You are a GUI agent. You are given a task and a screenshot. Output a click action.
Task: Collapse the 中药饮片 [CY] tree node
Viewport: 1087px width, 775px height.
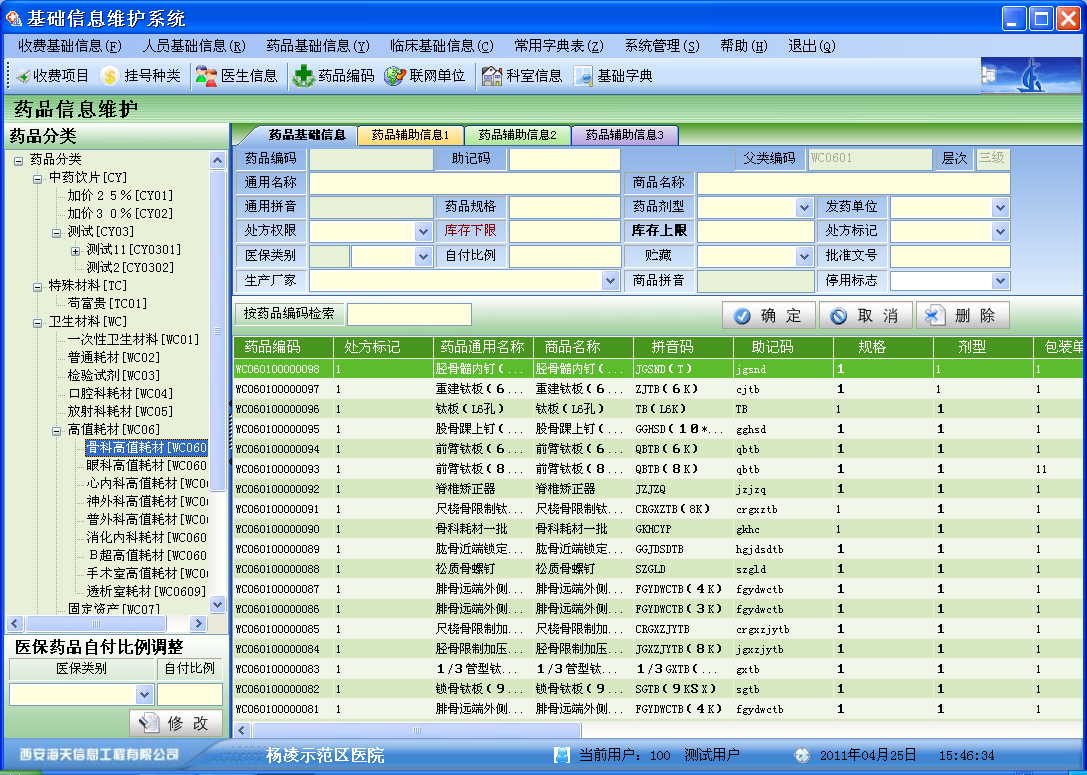click(x=37, y=179)
